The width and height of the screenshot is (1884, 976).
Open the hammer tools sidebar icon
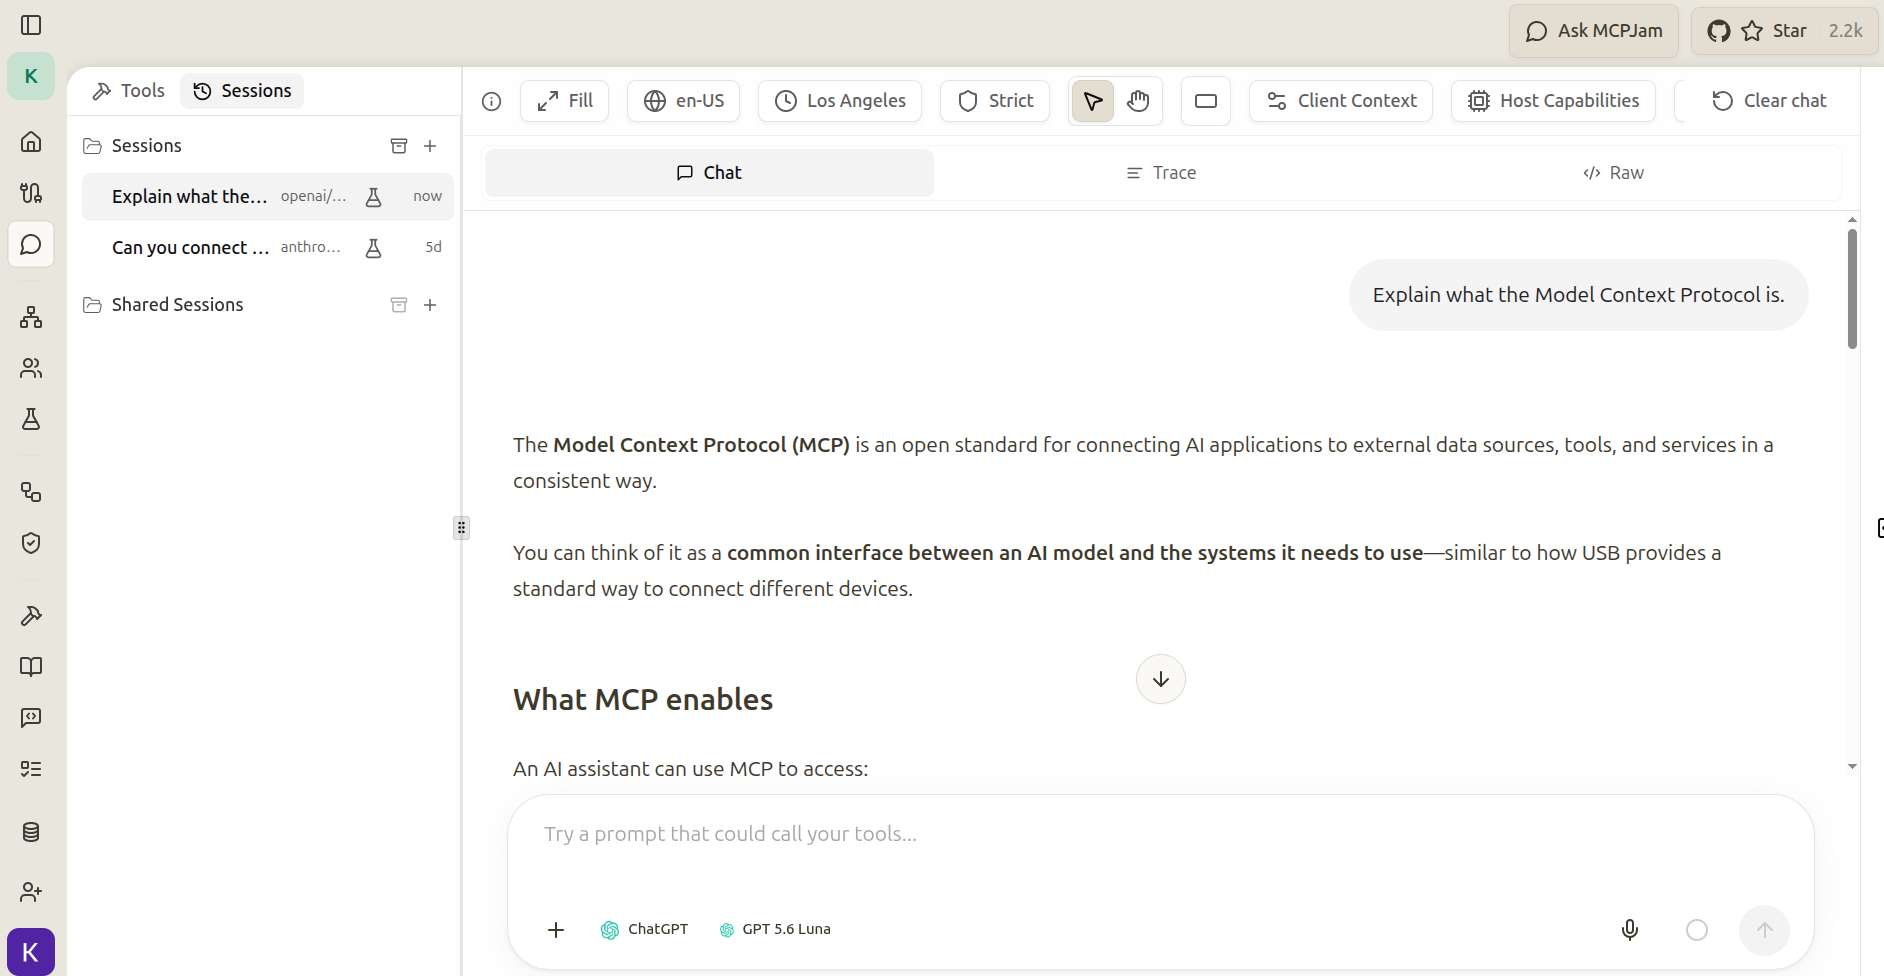[31, 615]
